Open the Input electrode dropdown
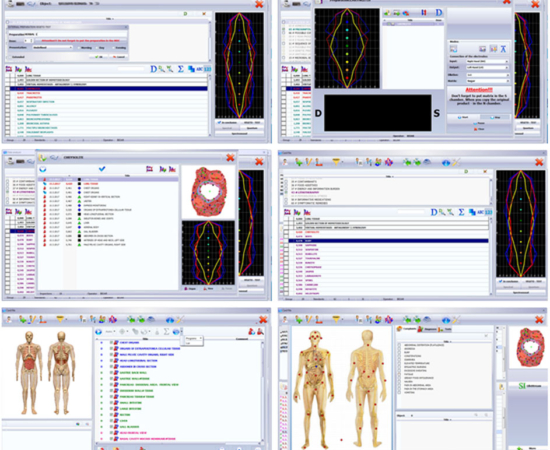Image resolution: width=550 pixels, height=450 pixels. [487, 61]
